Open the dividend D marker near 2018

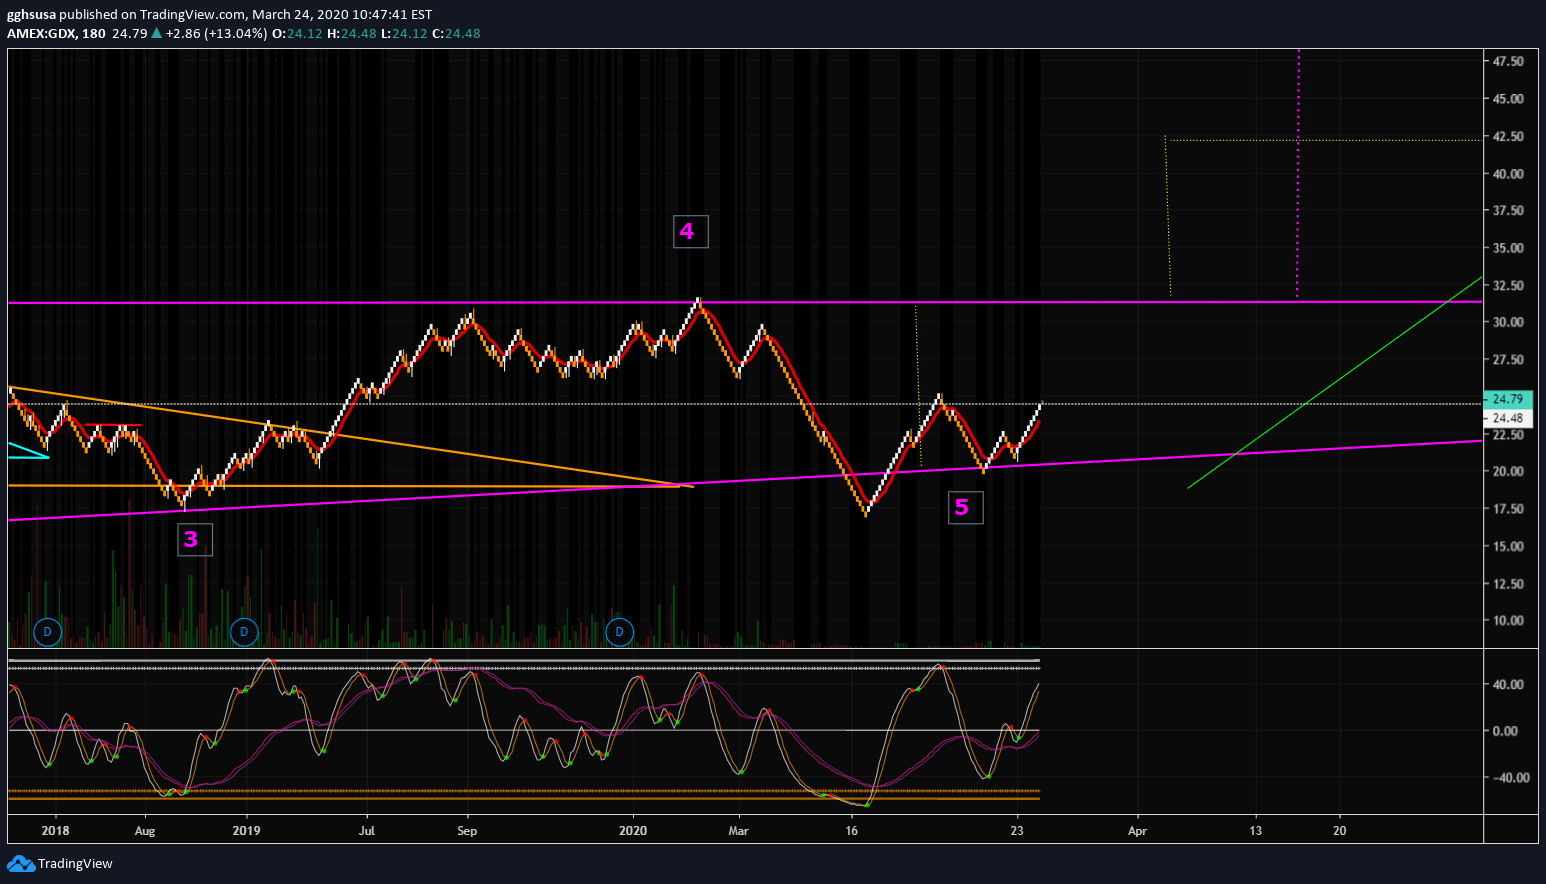[47, 632]
